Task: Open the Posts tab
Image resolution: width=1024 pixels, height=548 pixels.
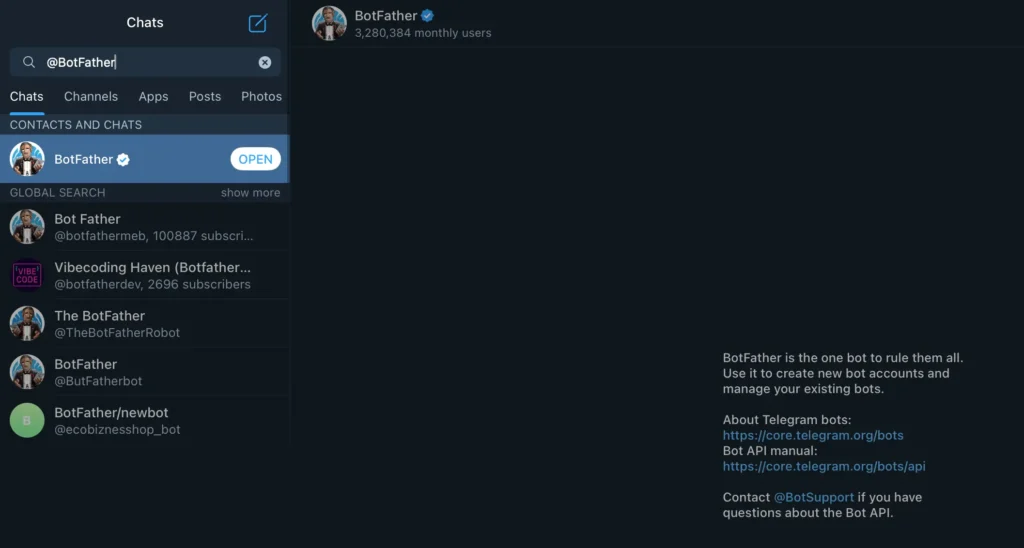Action: [205, 97]
